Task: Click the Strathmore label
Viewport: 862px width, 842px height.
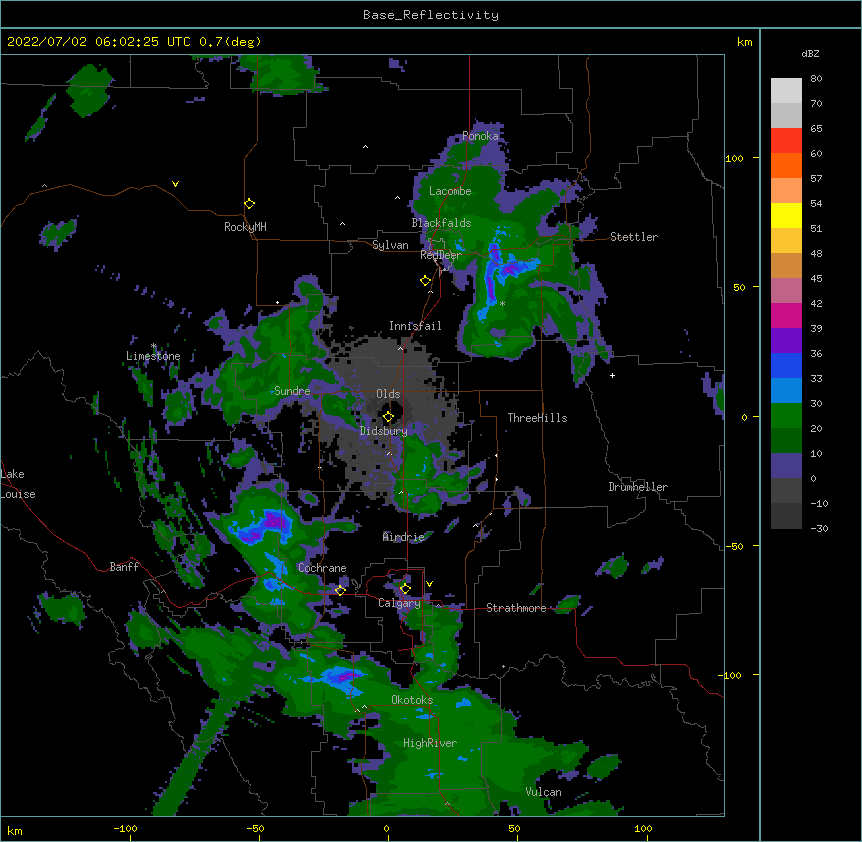Action: [516, 608]
